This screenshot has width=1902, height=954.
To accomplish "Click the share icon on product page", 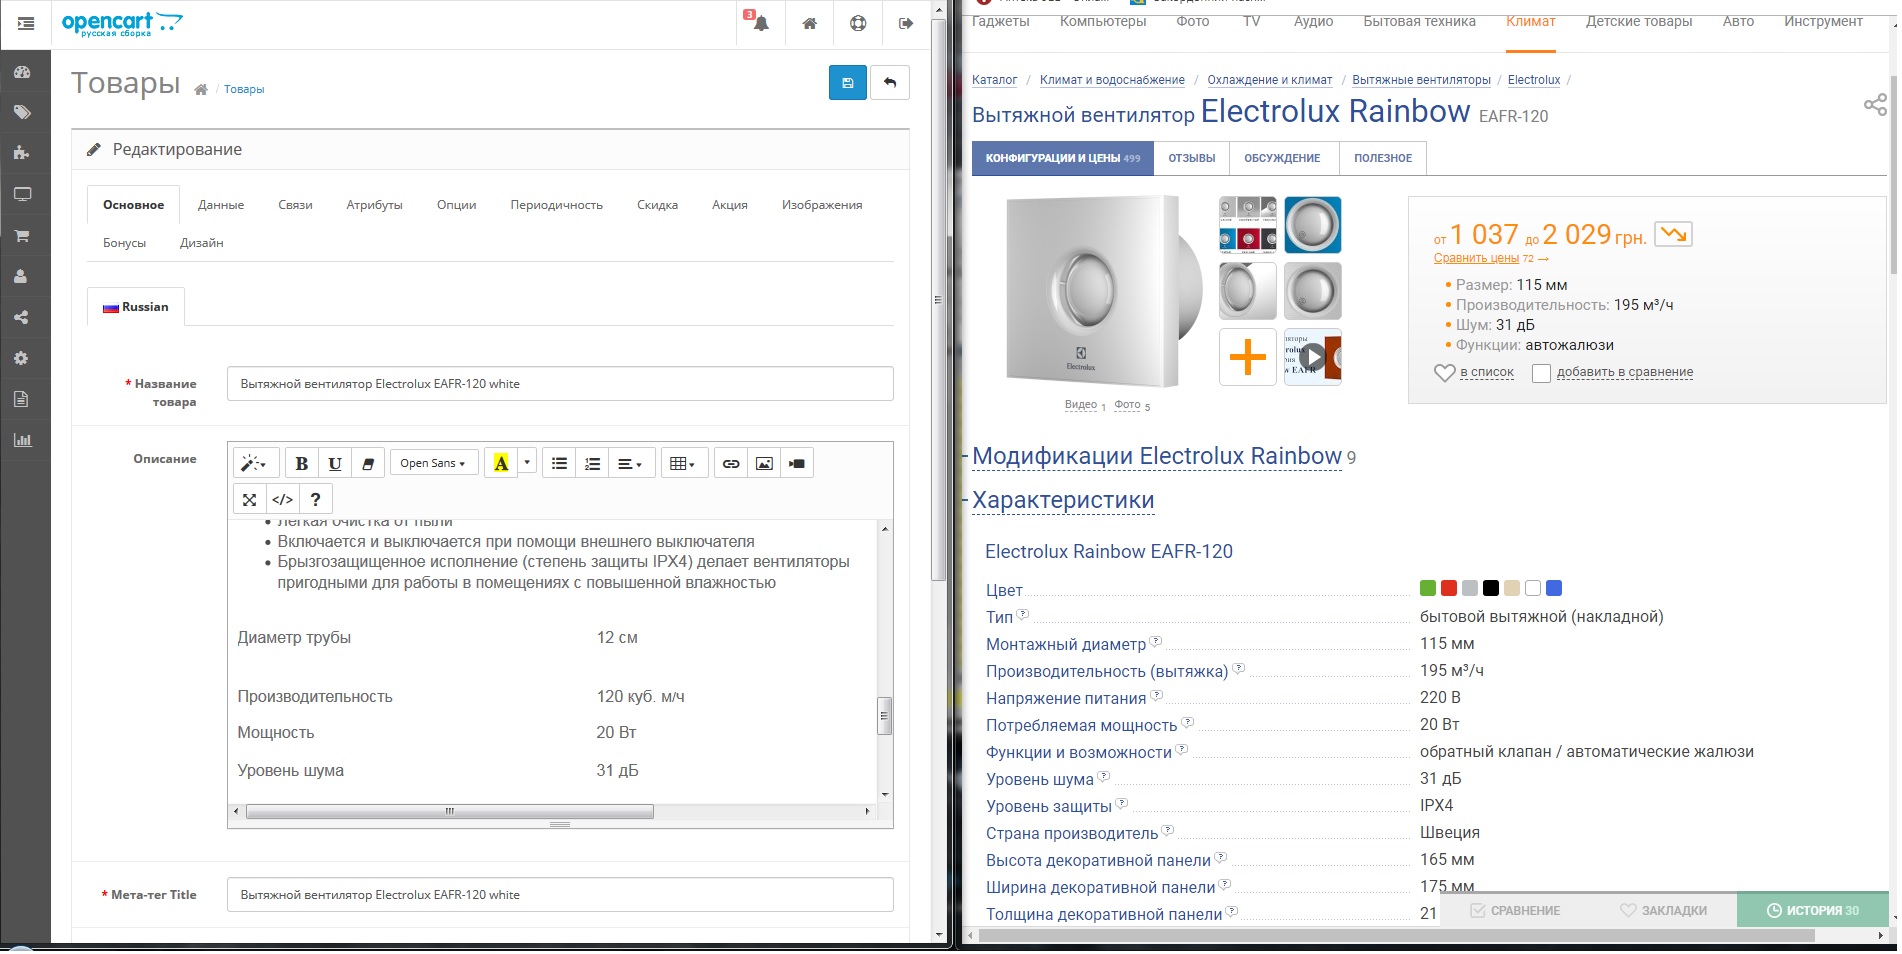I will 1875,105.
